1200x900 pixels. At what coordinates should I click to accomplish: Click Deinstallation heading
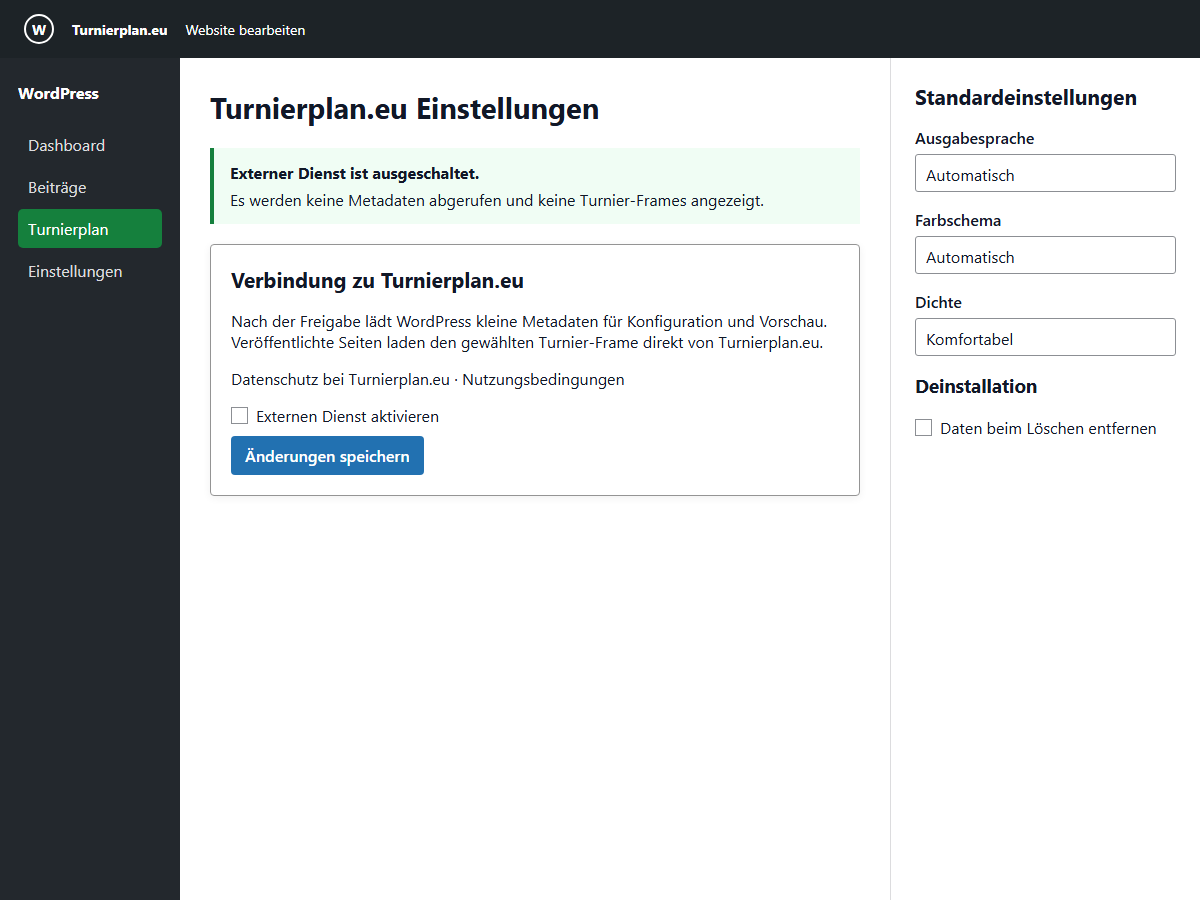pos(976,386)
